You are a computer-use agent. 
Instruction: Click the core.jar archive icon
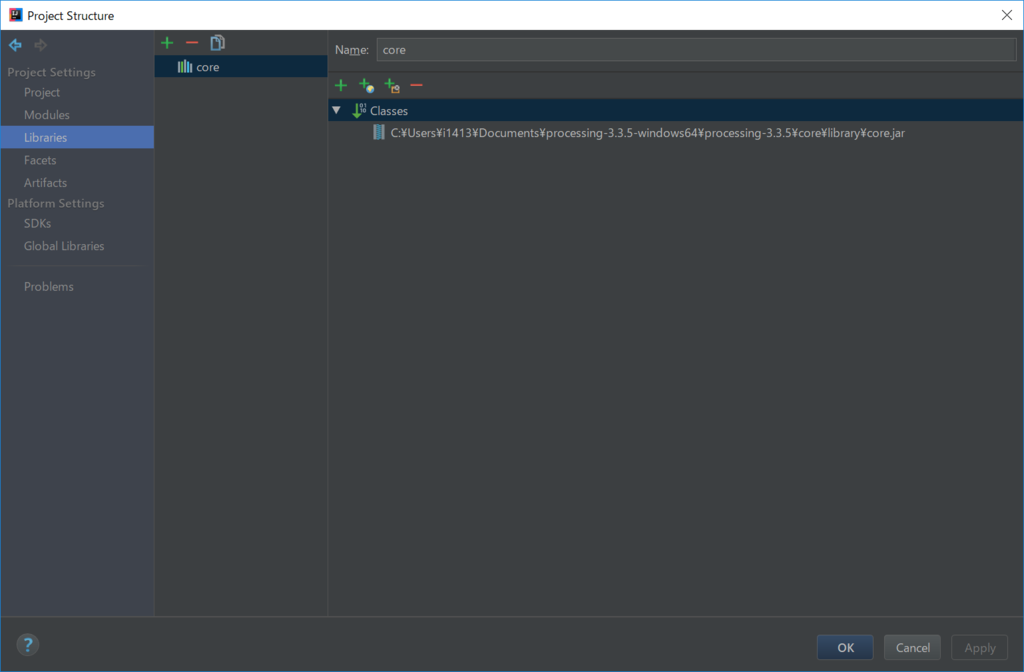point(379,133)
